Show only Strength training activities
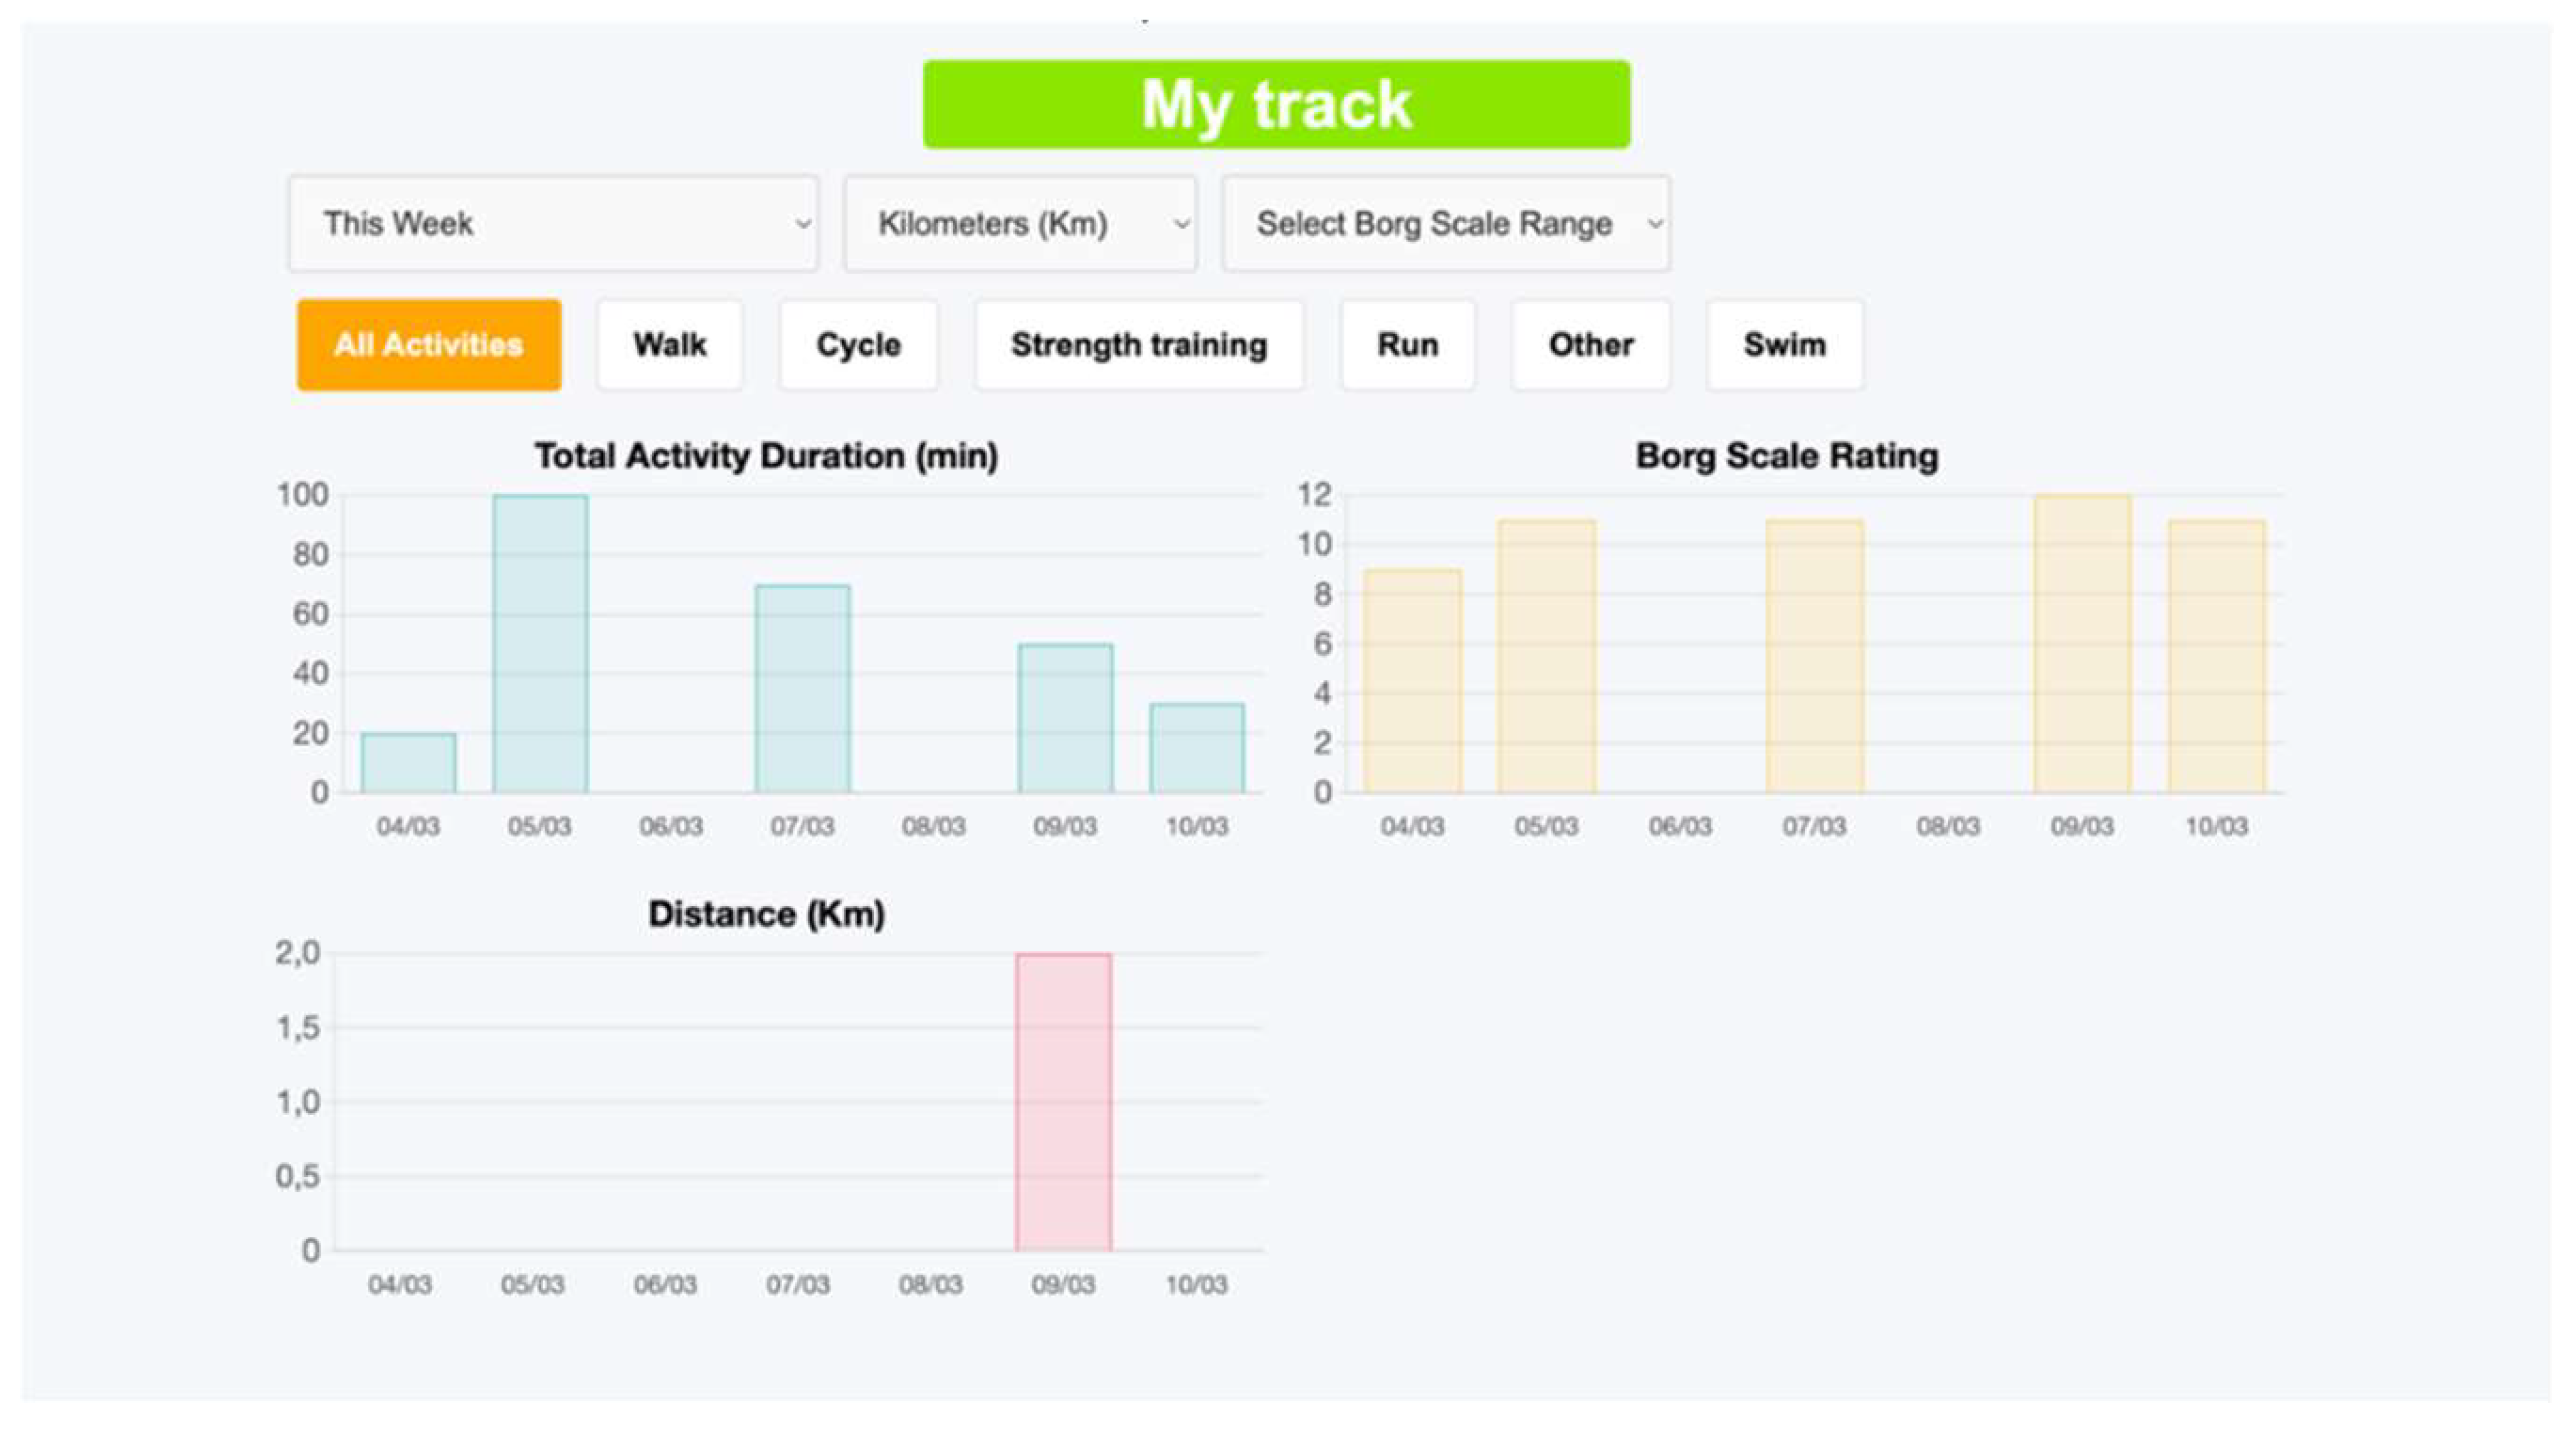This screenshot has width=2575, height=1430. 1139,345
